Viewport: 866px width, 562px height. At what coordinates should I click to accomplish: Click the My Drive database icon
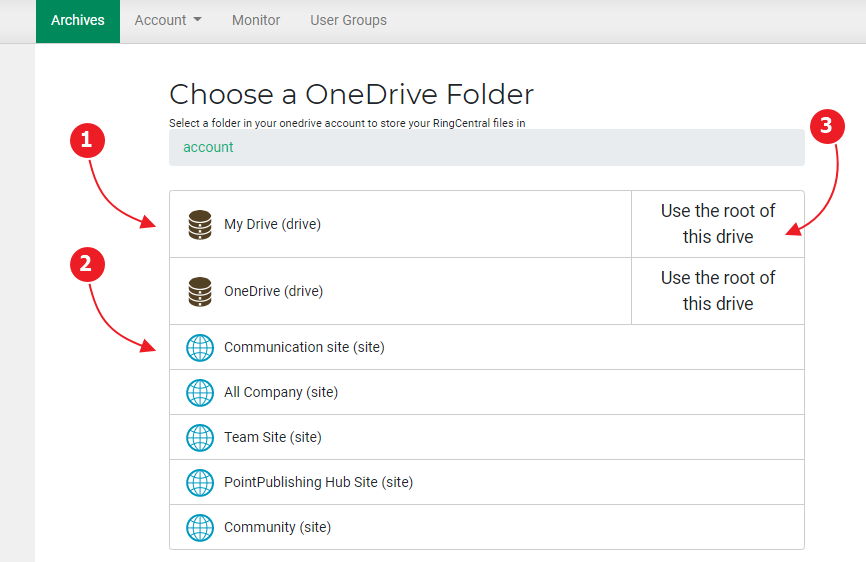[199, 225]
